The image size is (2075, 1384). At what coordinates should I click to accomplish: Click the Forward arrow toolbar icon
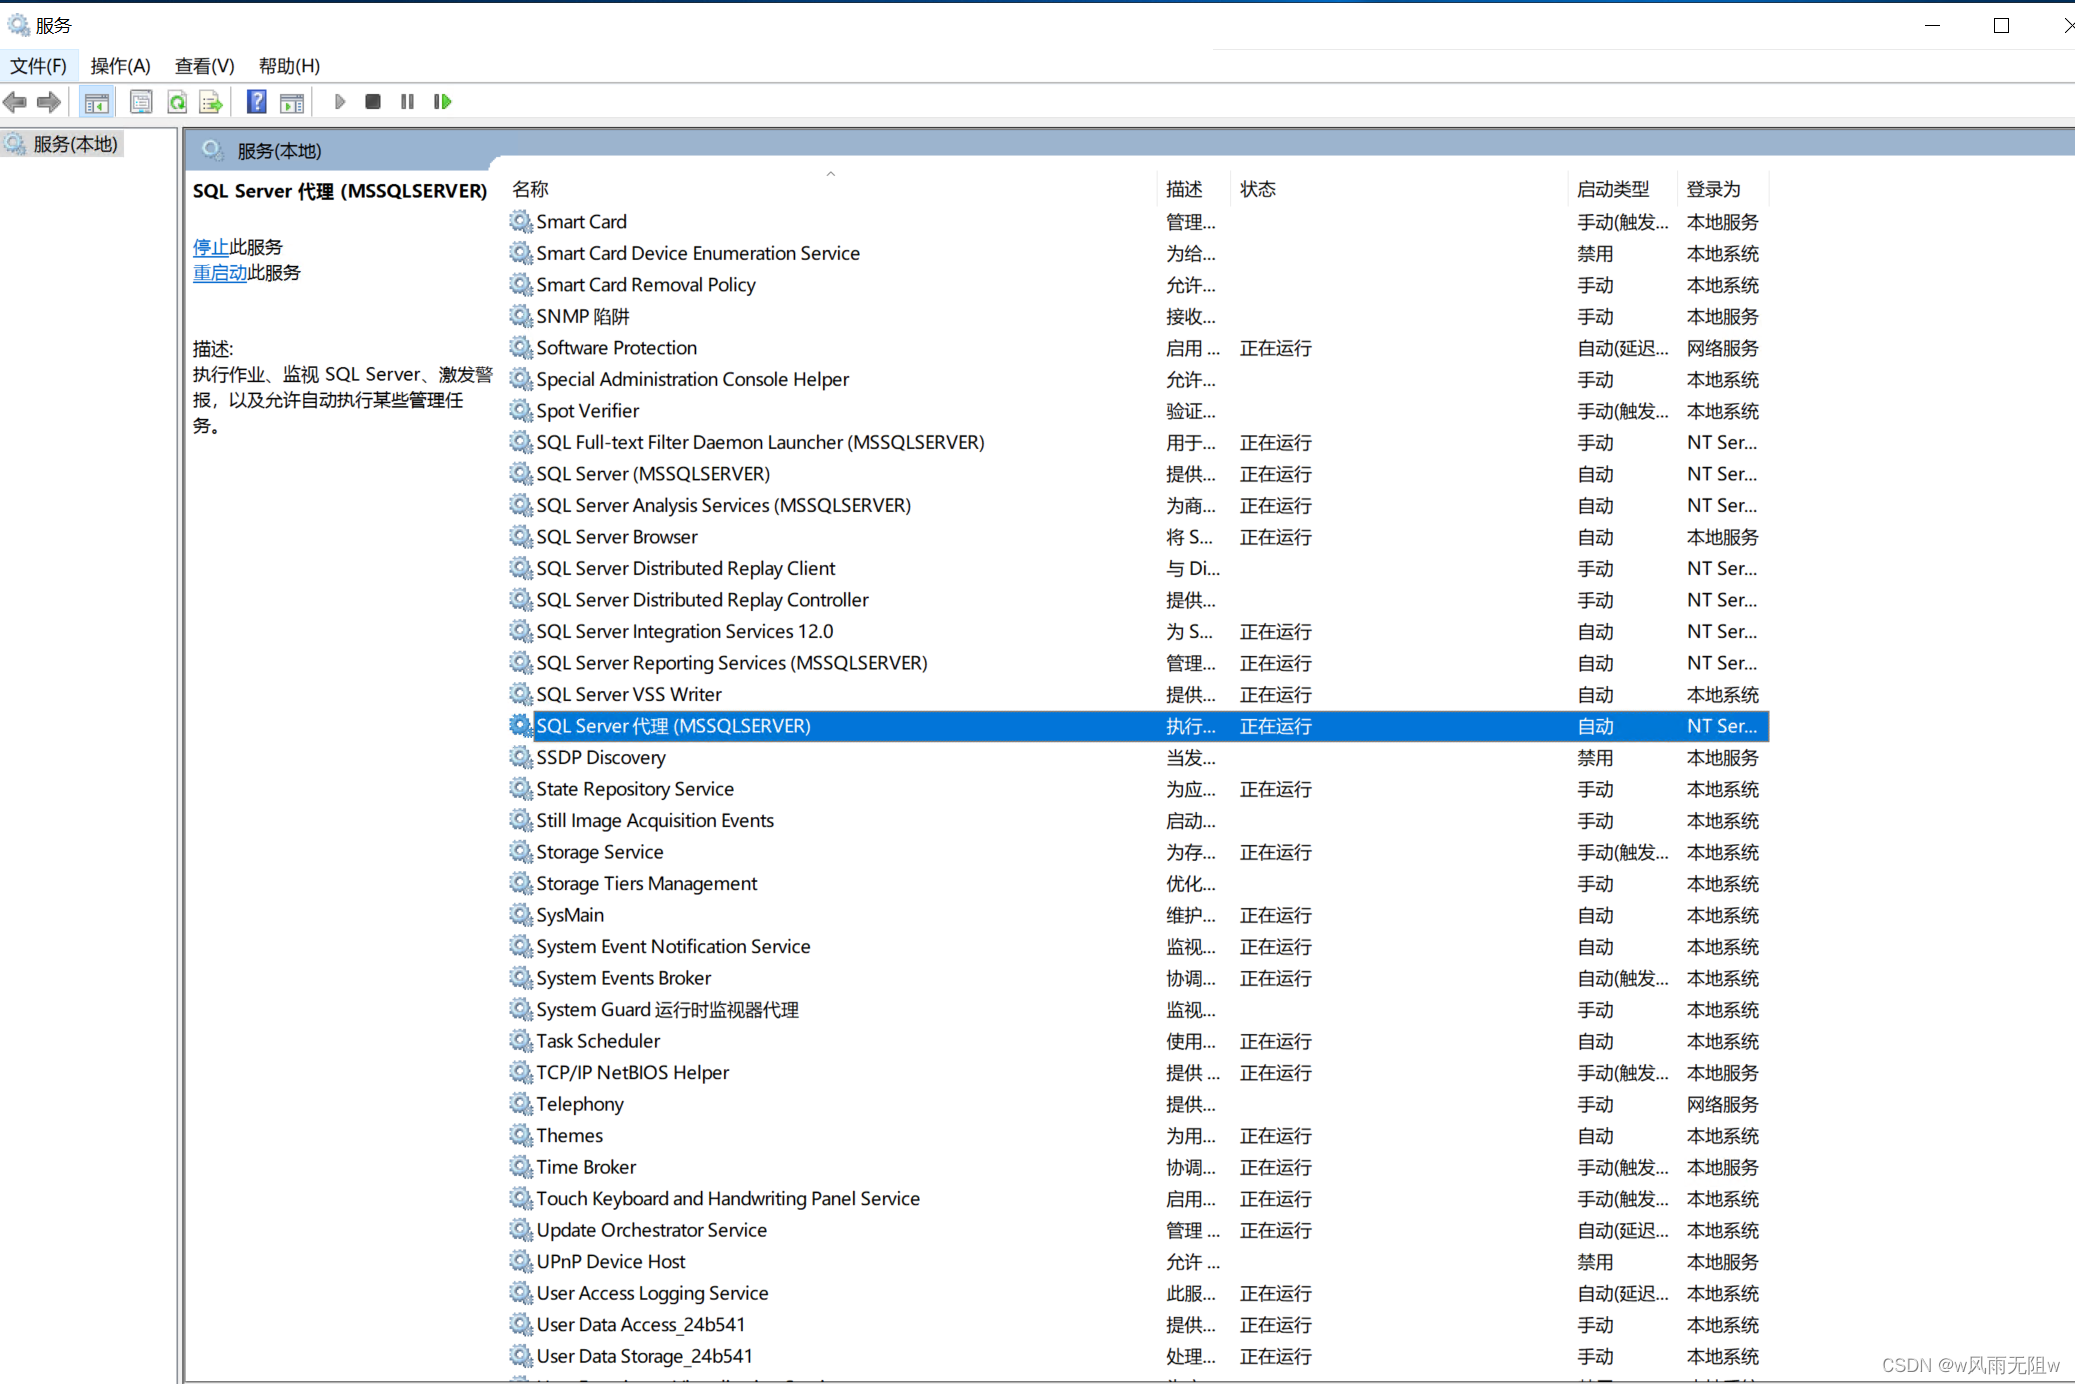(49, 102)
